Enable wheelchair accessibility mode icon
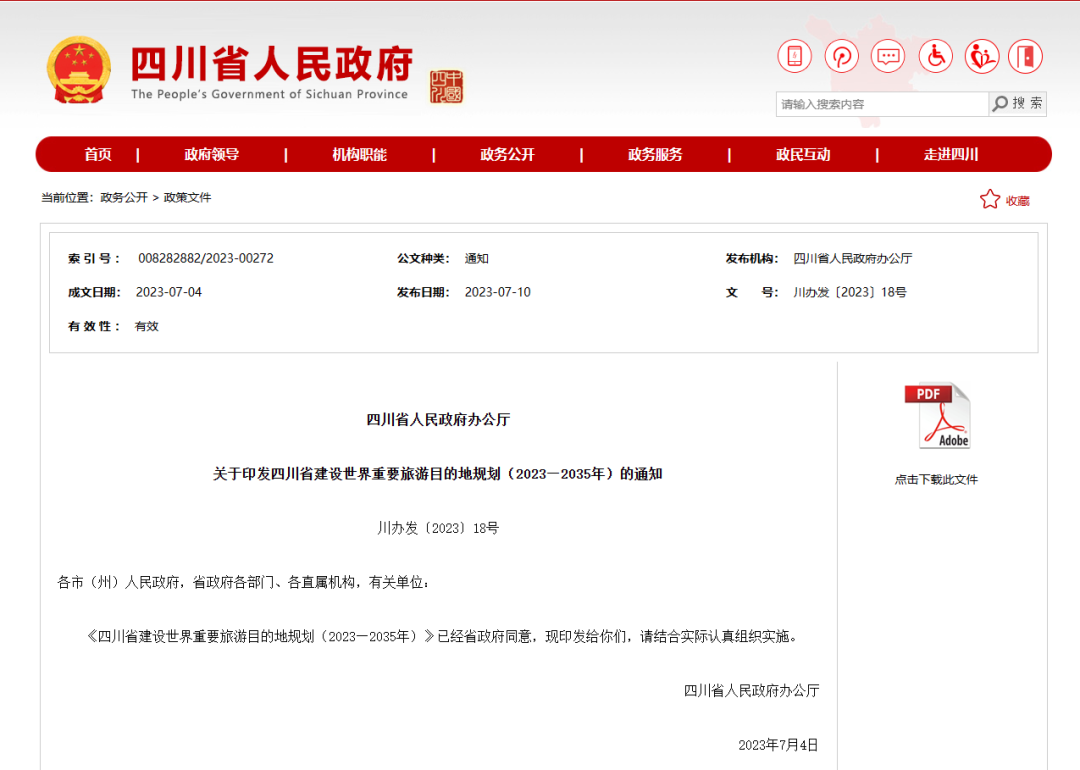 [x=935, y=56]
